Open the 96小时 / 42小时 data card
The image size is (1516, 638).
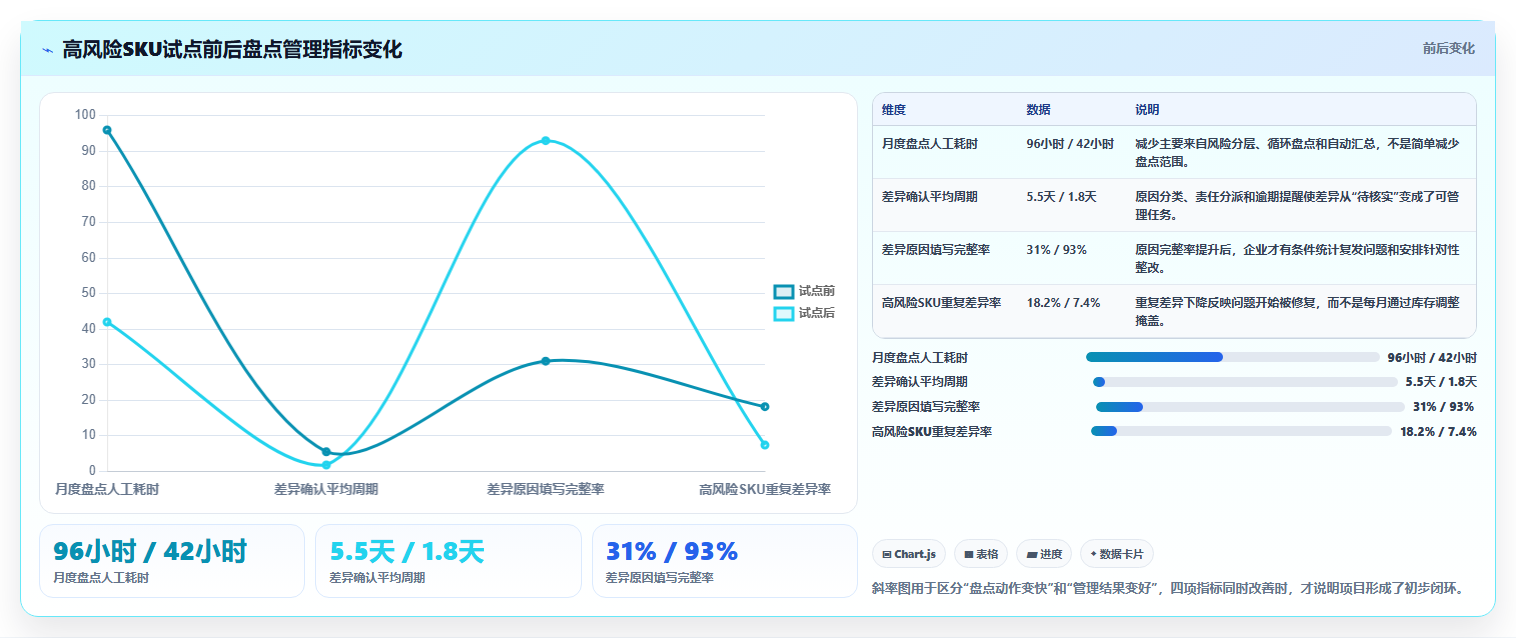(172, 561)
